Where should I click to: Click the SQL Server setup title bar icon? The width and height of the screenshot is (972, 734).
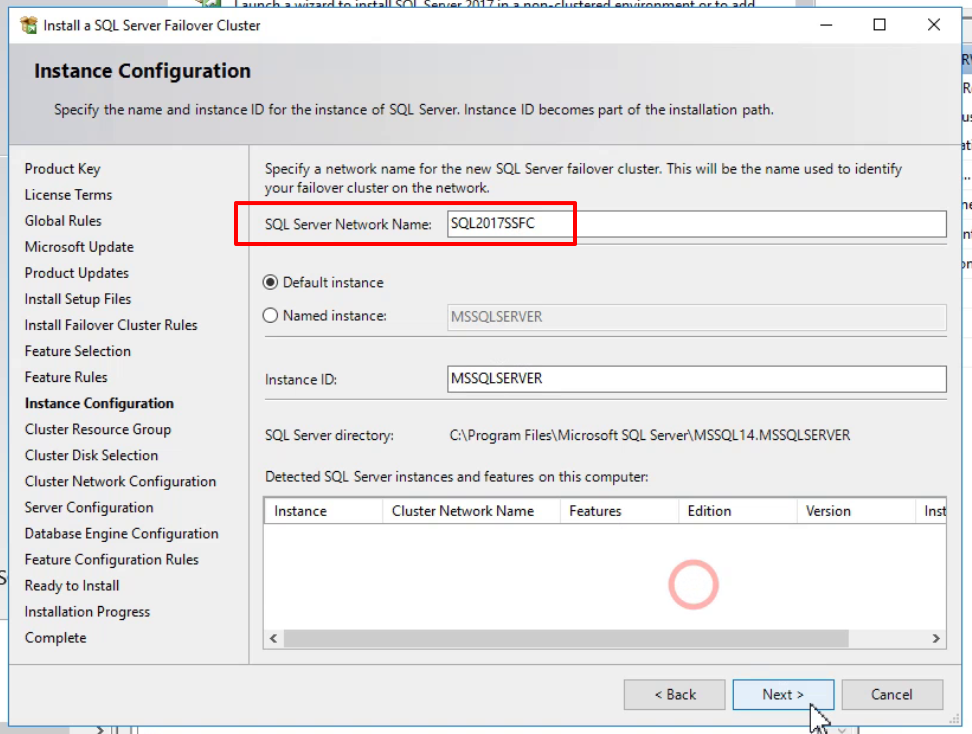29,25
